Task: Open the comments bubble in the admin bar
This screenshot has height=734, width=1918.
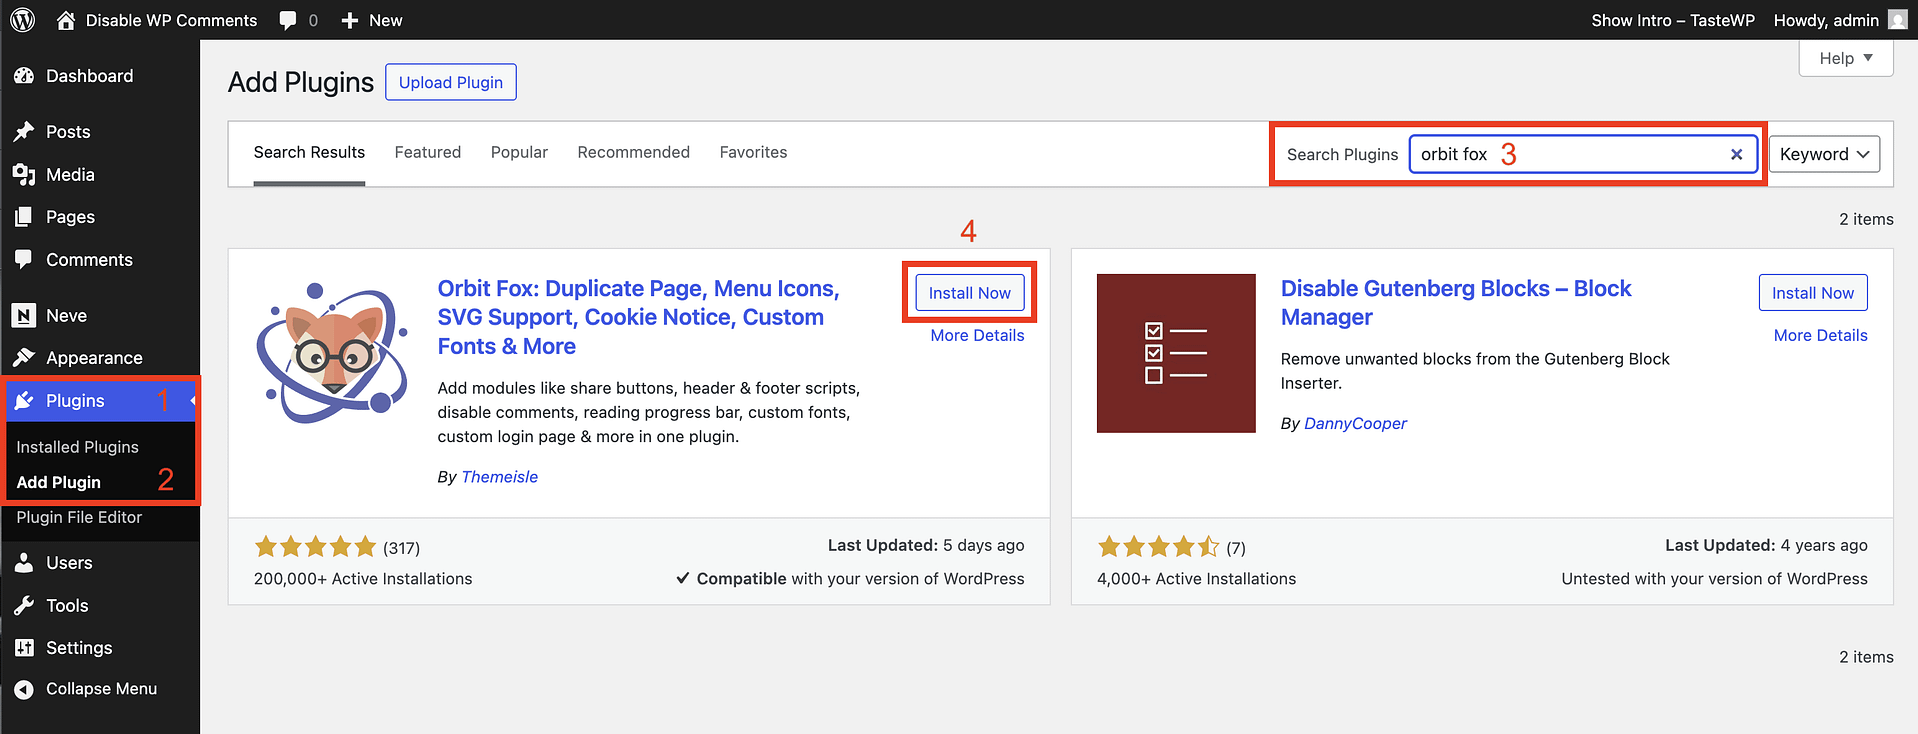Action: point(288,20)
